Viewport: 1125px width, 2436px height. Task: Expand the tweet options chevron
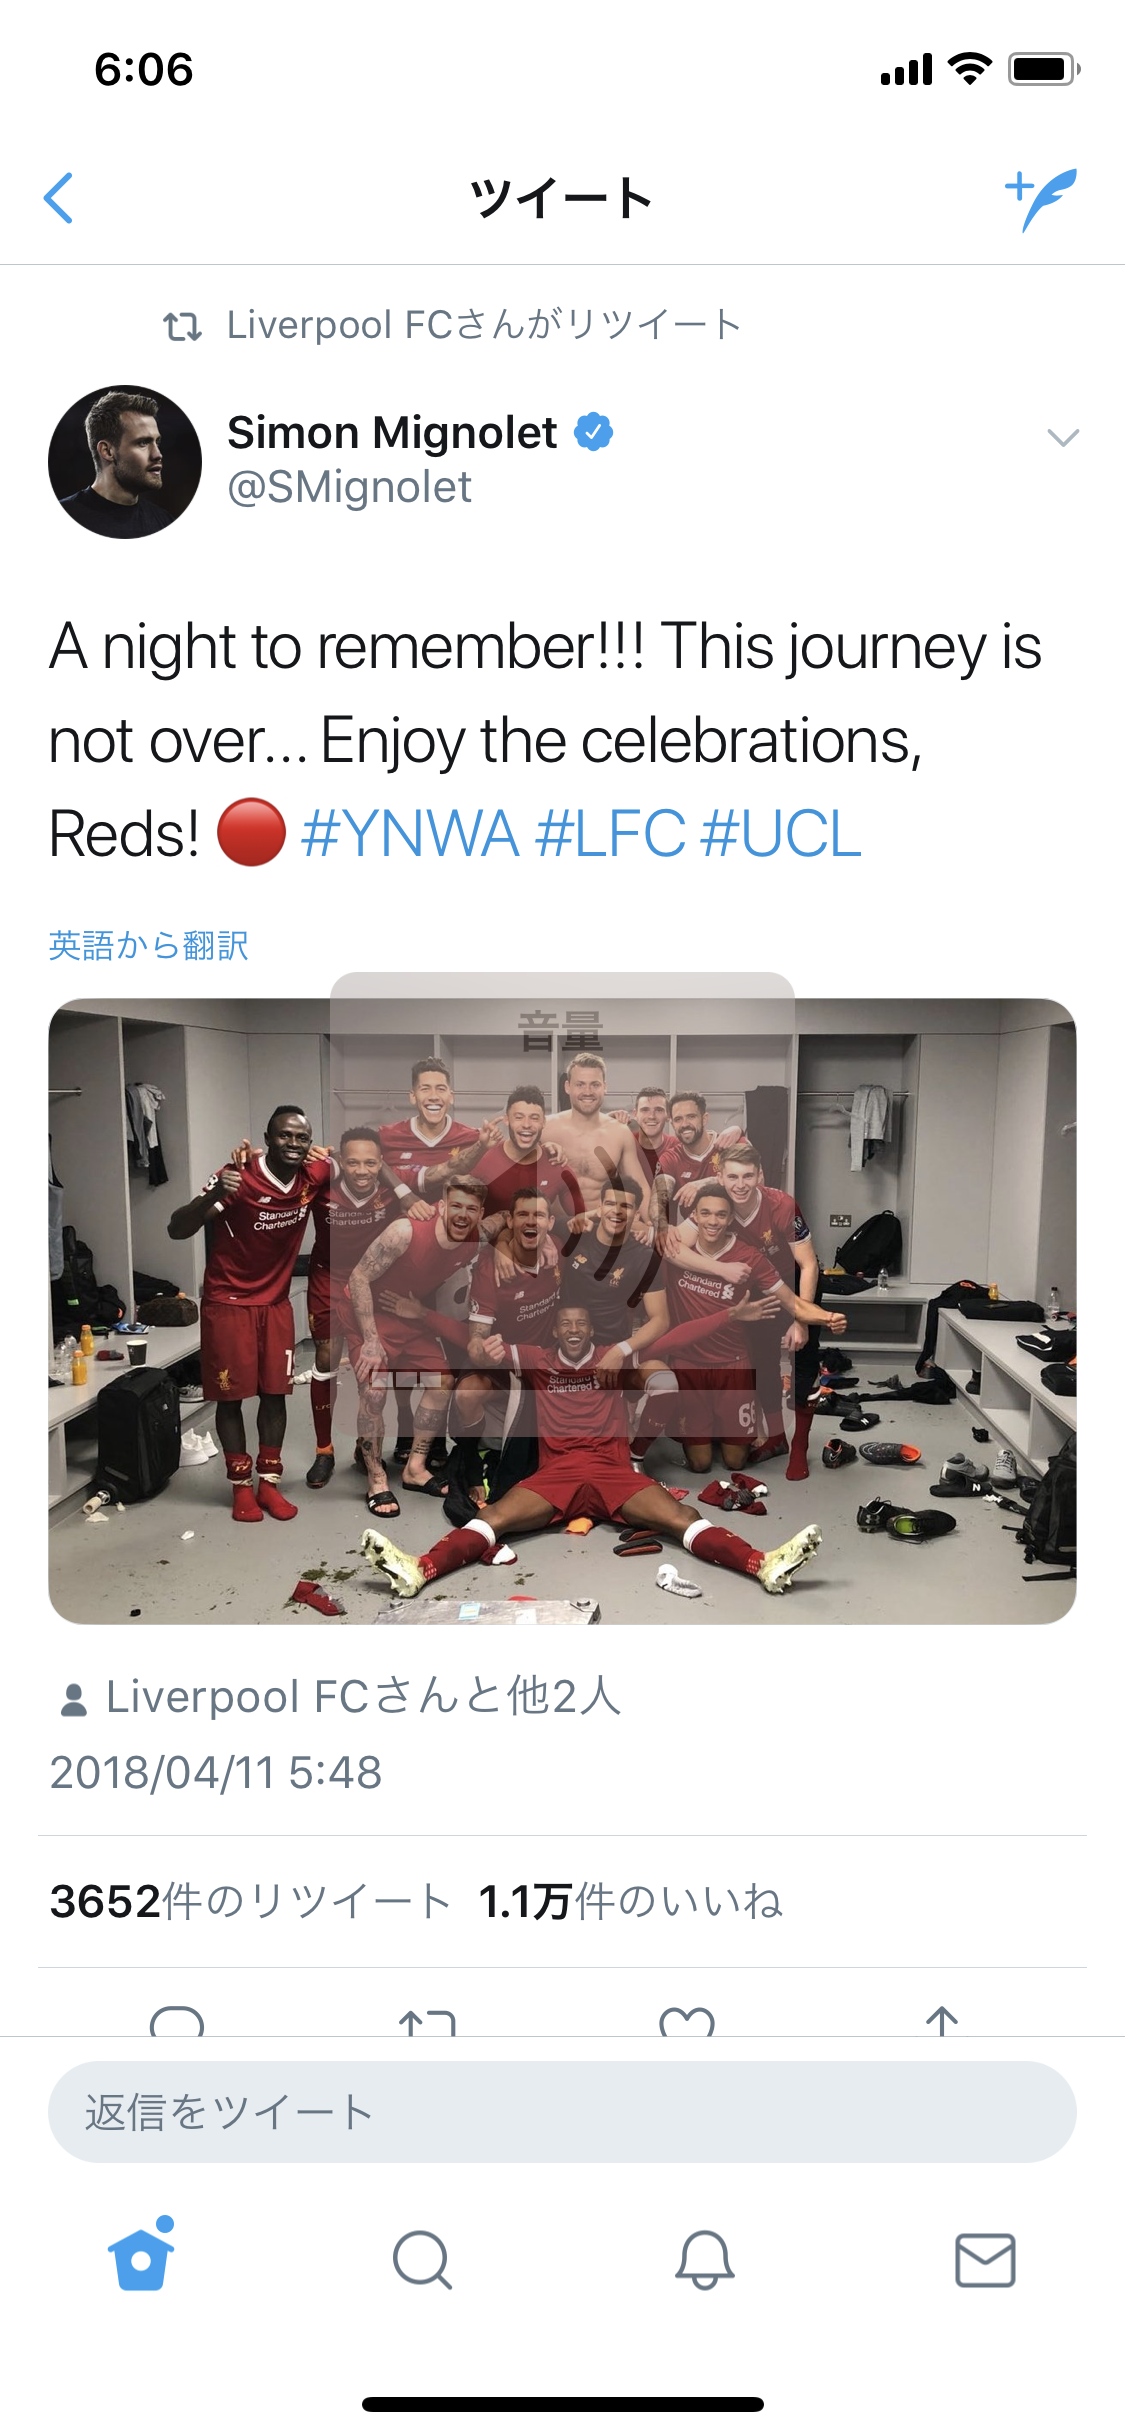click(1062, 437)
